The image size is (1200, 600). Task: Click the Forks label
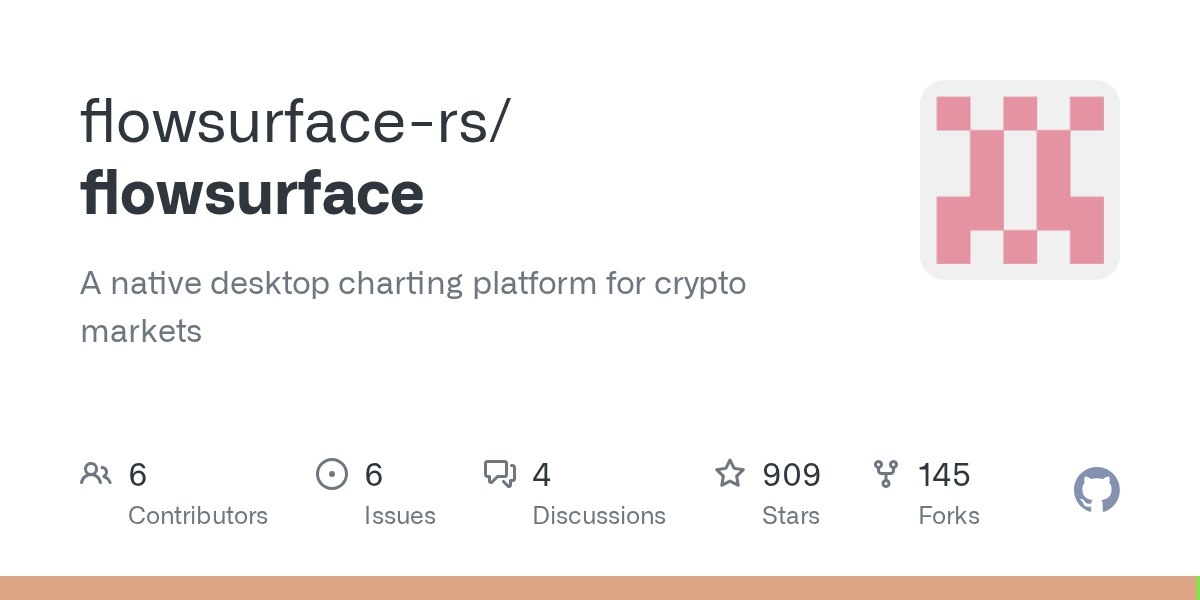(949, 516)
